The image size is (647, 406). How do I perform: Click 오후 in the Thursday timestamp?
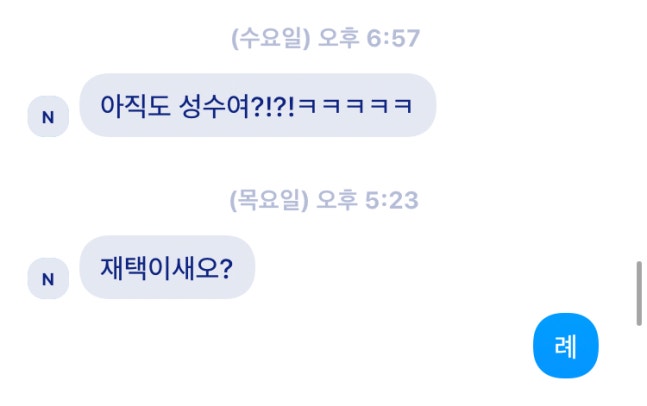click(x=337, y=200)
